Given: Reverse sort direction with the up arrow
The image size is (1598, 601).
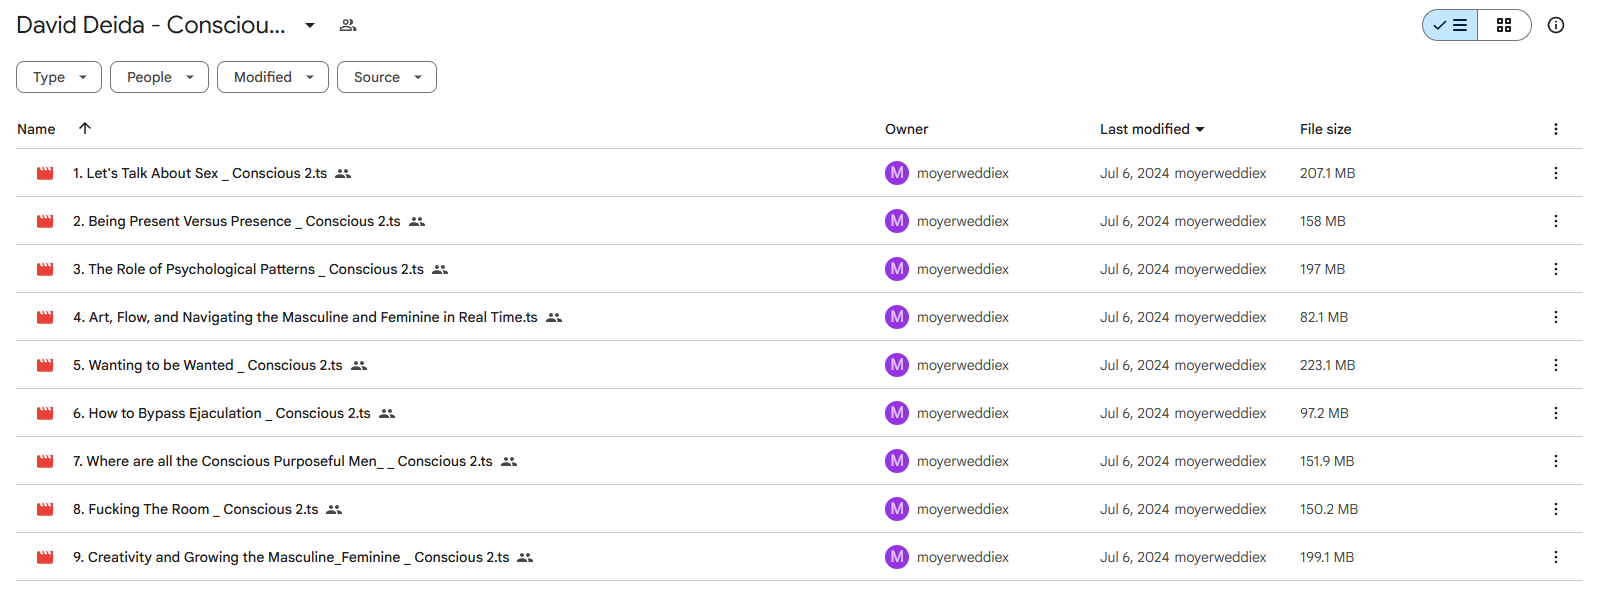Looking at the screenshot, I should click(85, 128).
